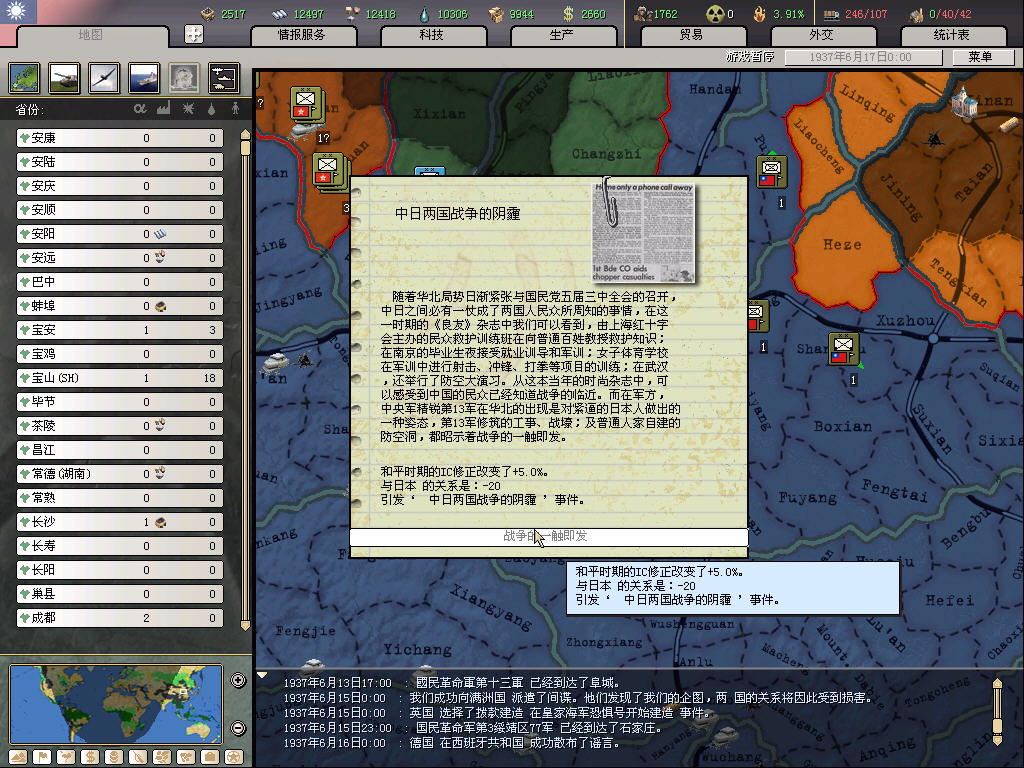Click the message log scroll-down arrow
The image size is (1024, 768).
click(997, 740)
